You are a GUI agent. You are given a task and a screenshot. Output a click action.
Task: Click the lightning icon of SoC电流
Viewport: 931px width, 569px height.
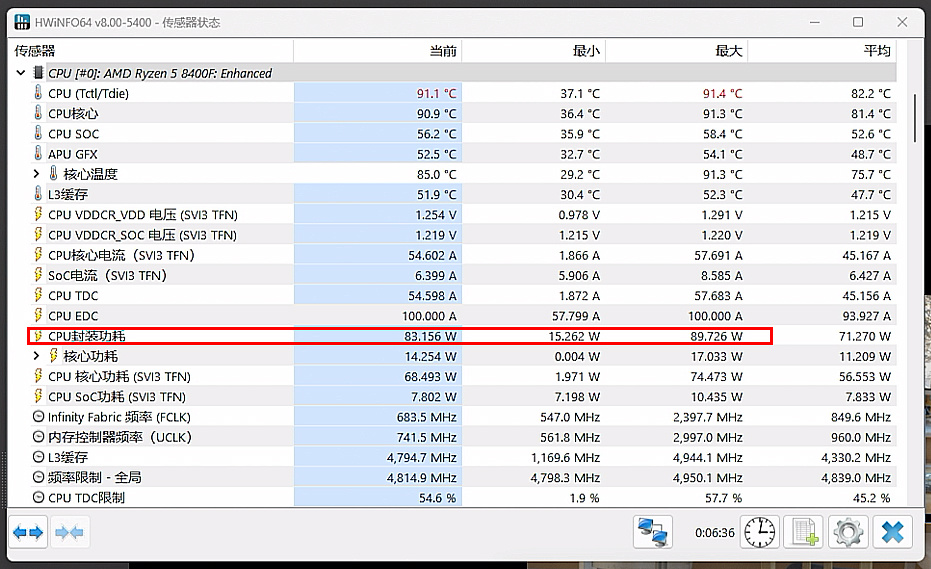[38, 274]
